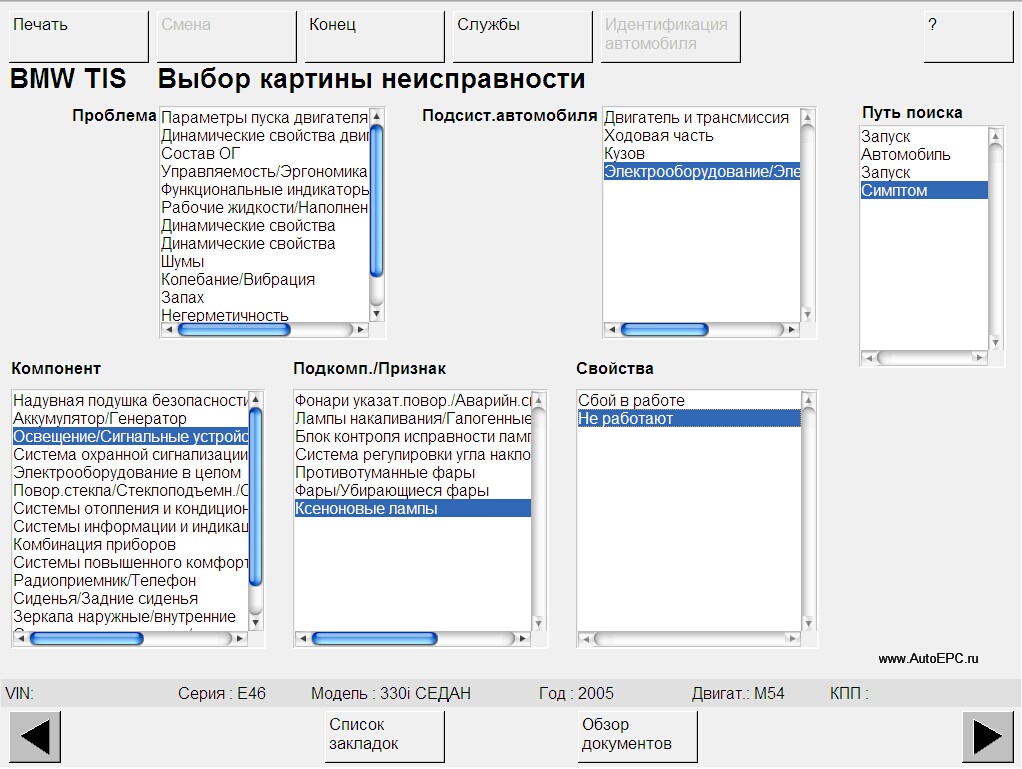Click Компонент vertical scrollbar thumb
1022x769 pixels.
(256, 497)
